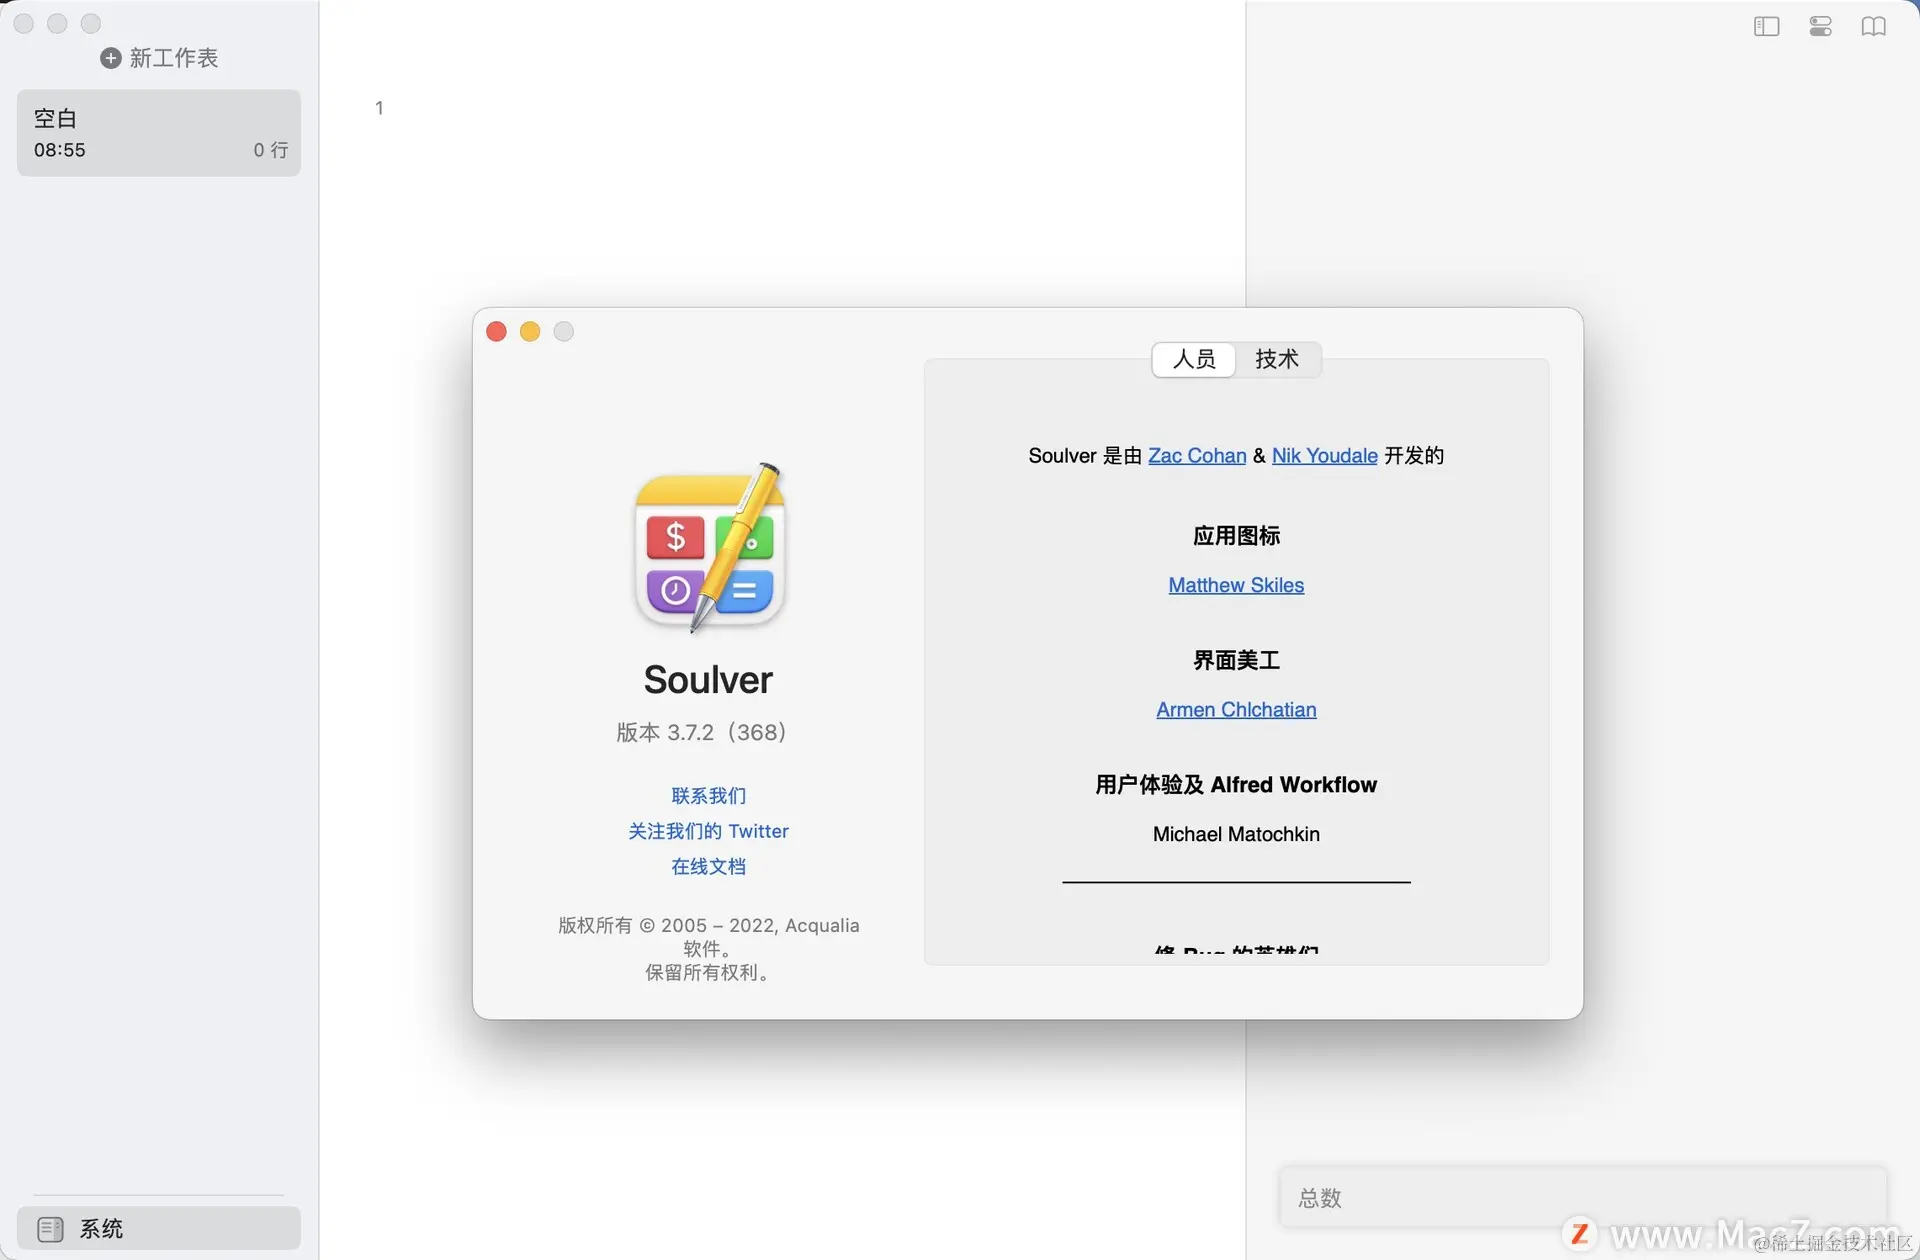Screen dimensions: 1920x1260
Task: Click the plus icon for new worksheet
Action: 111,58
